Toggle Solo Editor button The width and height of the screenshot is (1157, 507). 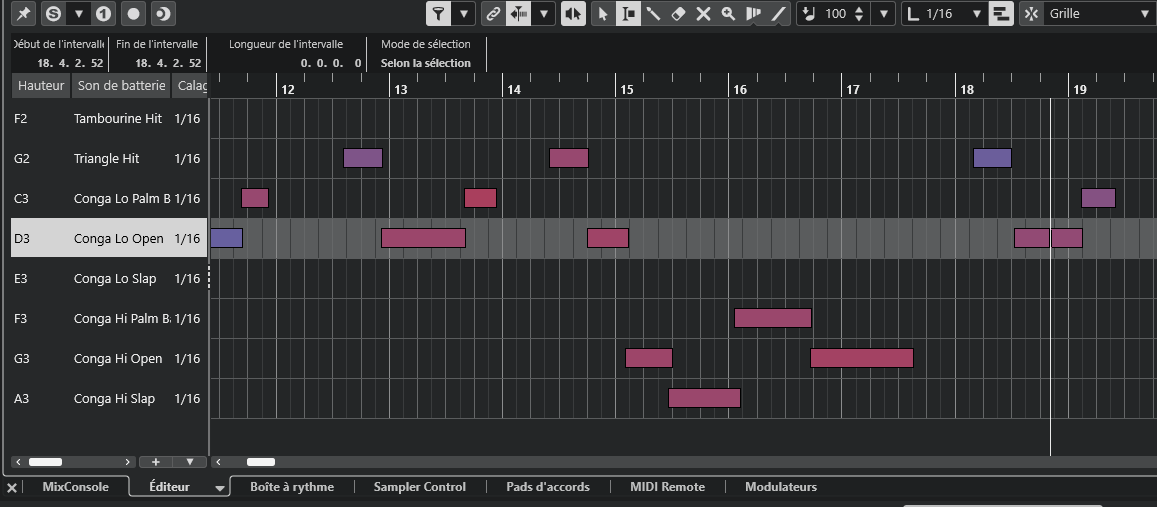(x=52, y=14)
